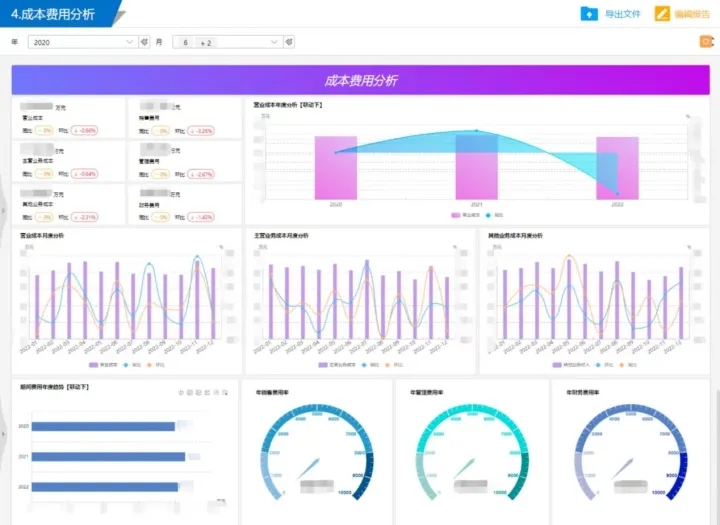720x525 pixels.
Task: Click the 年销售费用率 gauge chart
Action: click(317, 452)
